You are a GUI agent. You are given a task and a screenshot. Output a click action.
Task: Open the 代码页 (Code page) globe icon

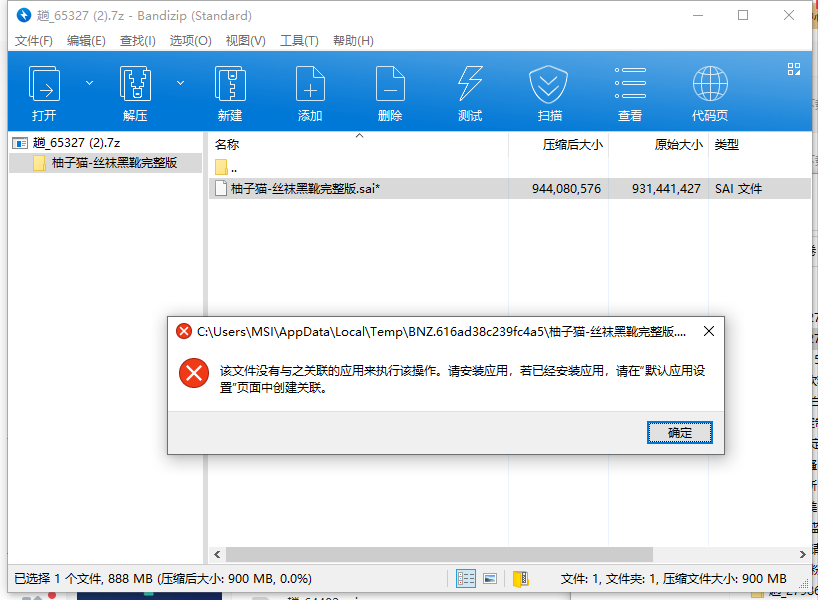pos(710,85)
